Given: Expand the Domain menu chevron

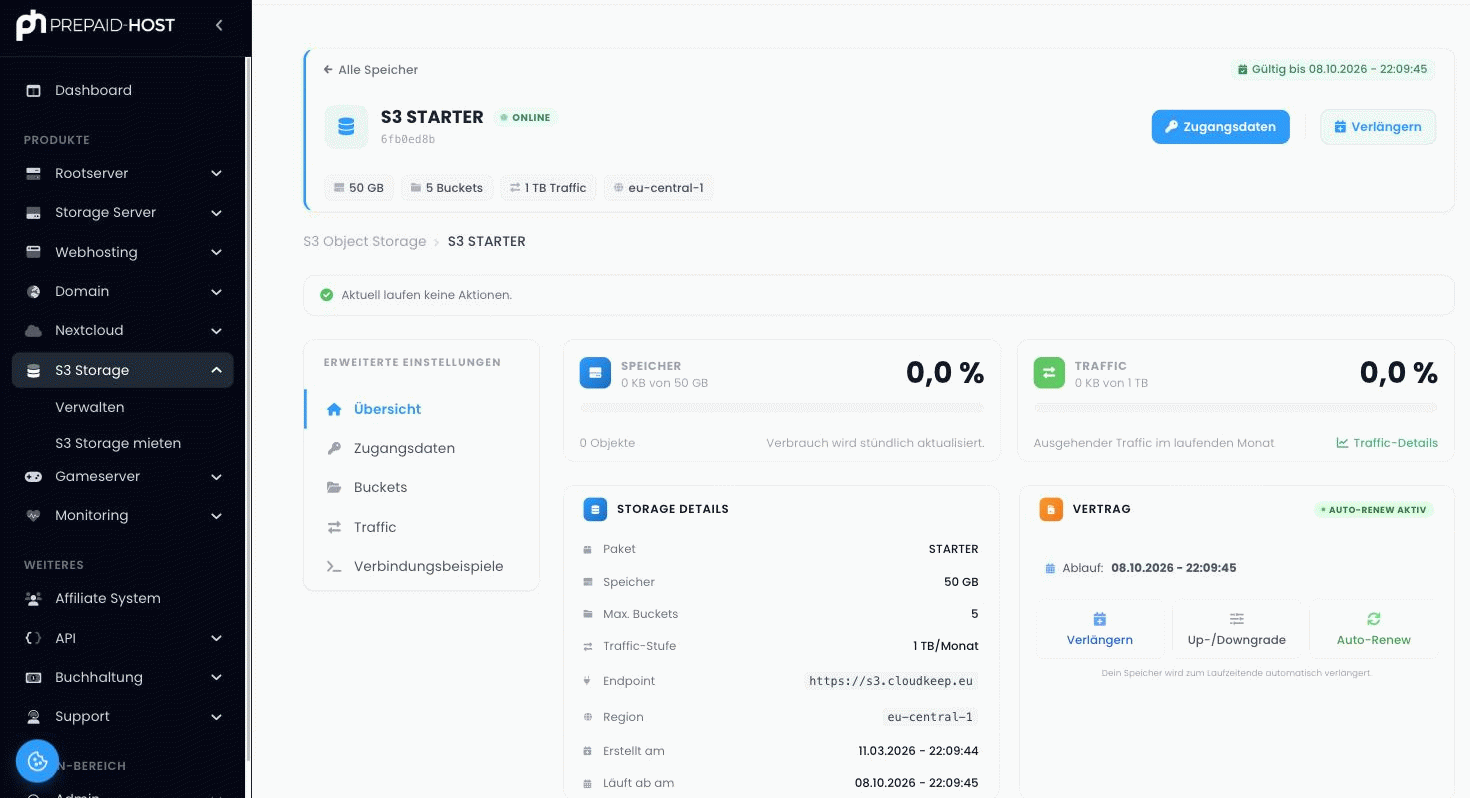Looking at the screenshot, I should pos(216,291).
